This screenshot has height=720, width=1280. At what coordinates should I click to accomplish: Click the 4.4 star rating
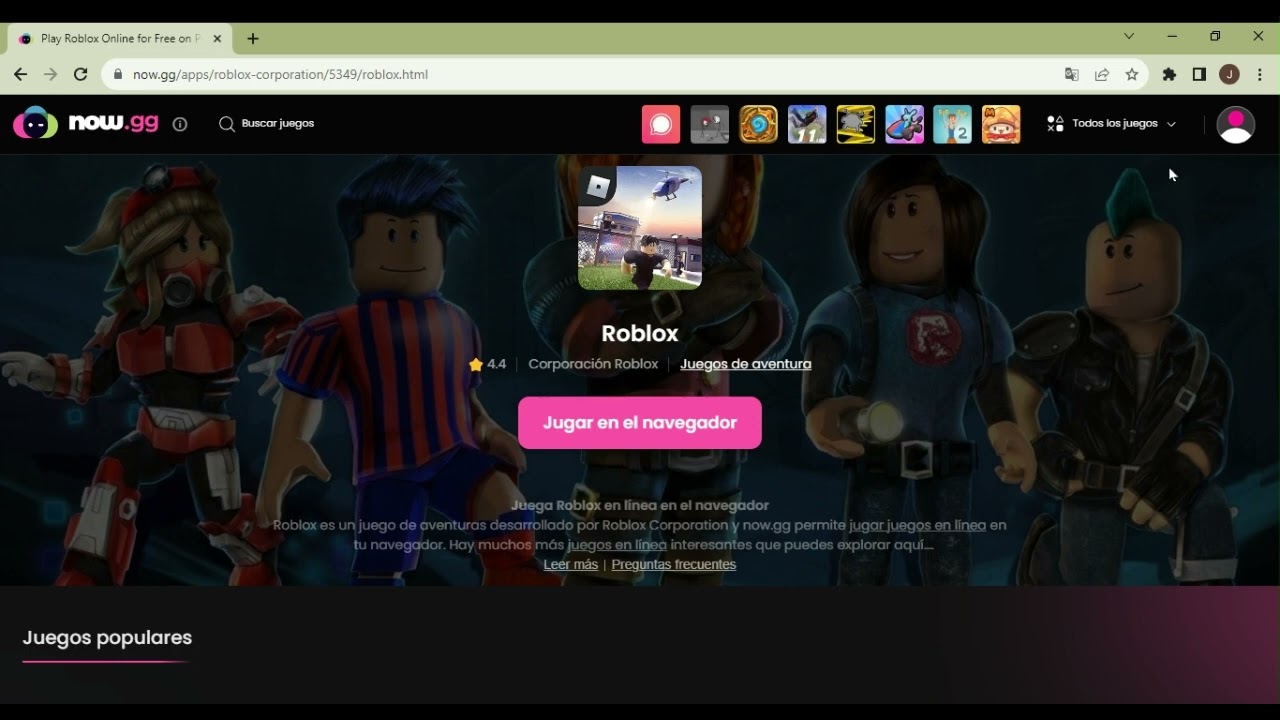(487, 364)
